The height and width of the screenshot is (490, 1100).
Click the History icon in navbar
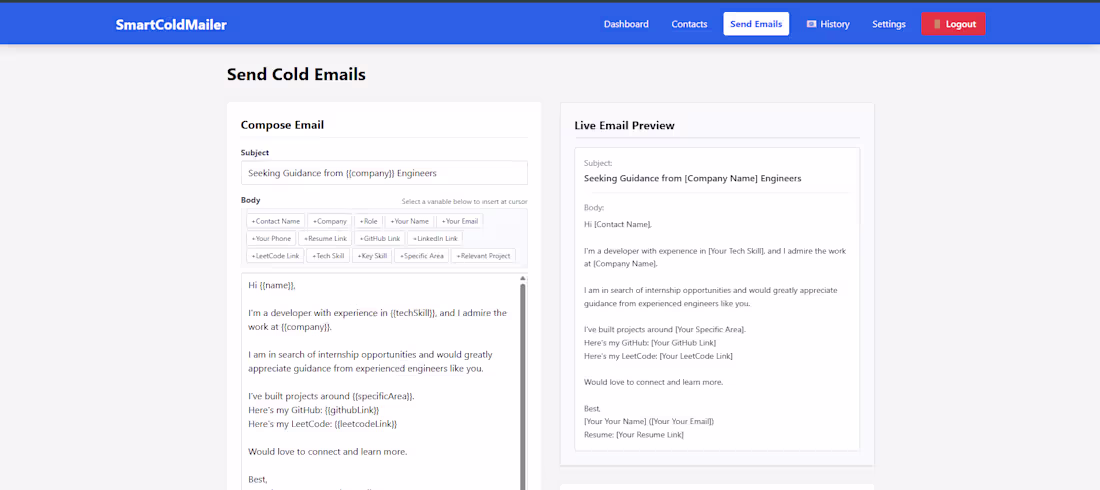812,24
